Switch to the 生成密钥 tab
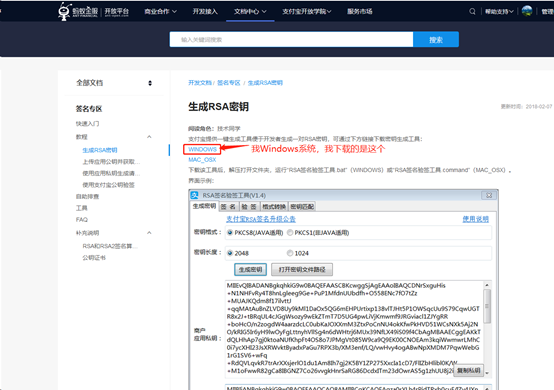554x390 pixels. (x=204, y=206)
